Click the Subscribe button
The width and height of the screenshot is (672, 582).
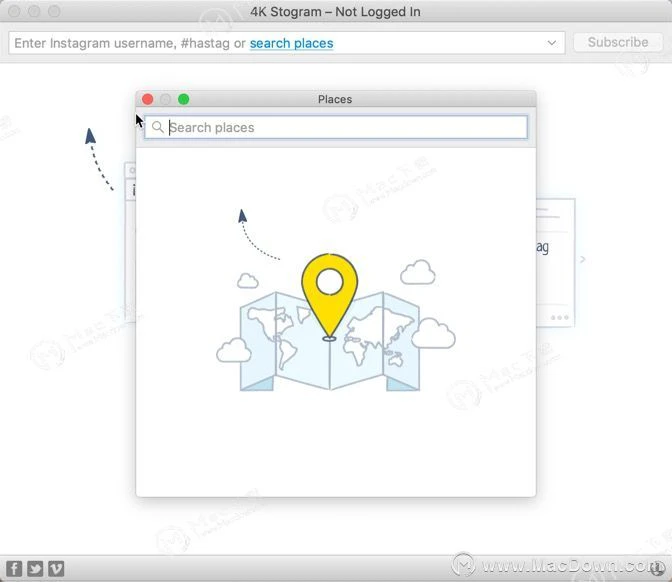point(618,42)
